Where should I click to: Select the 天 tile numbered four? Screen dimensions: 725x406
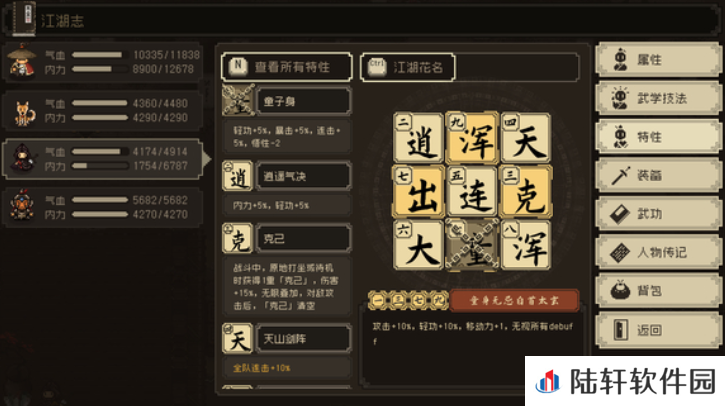point(526,138)
